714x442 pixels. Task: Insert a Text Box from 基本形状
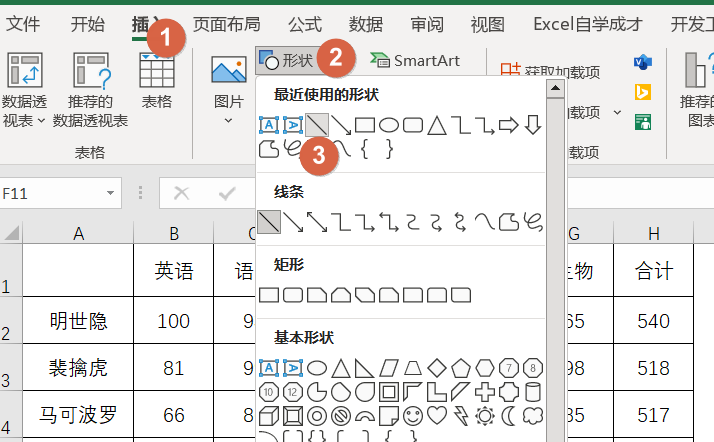click(x=269, y=368)
